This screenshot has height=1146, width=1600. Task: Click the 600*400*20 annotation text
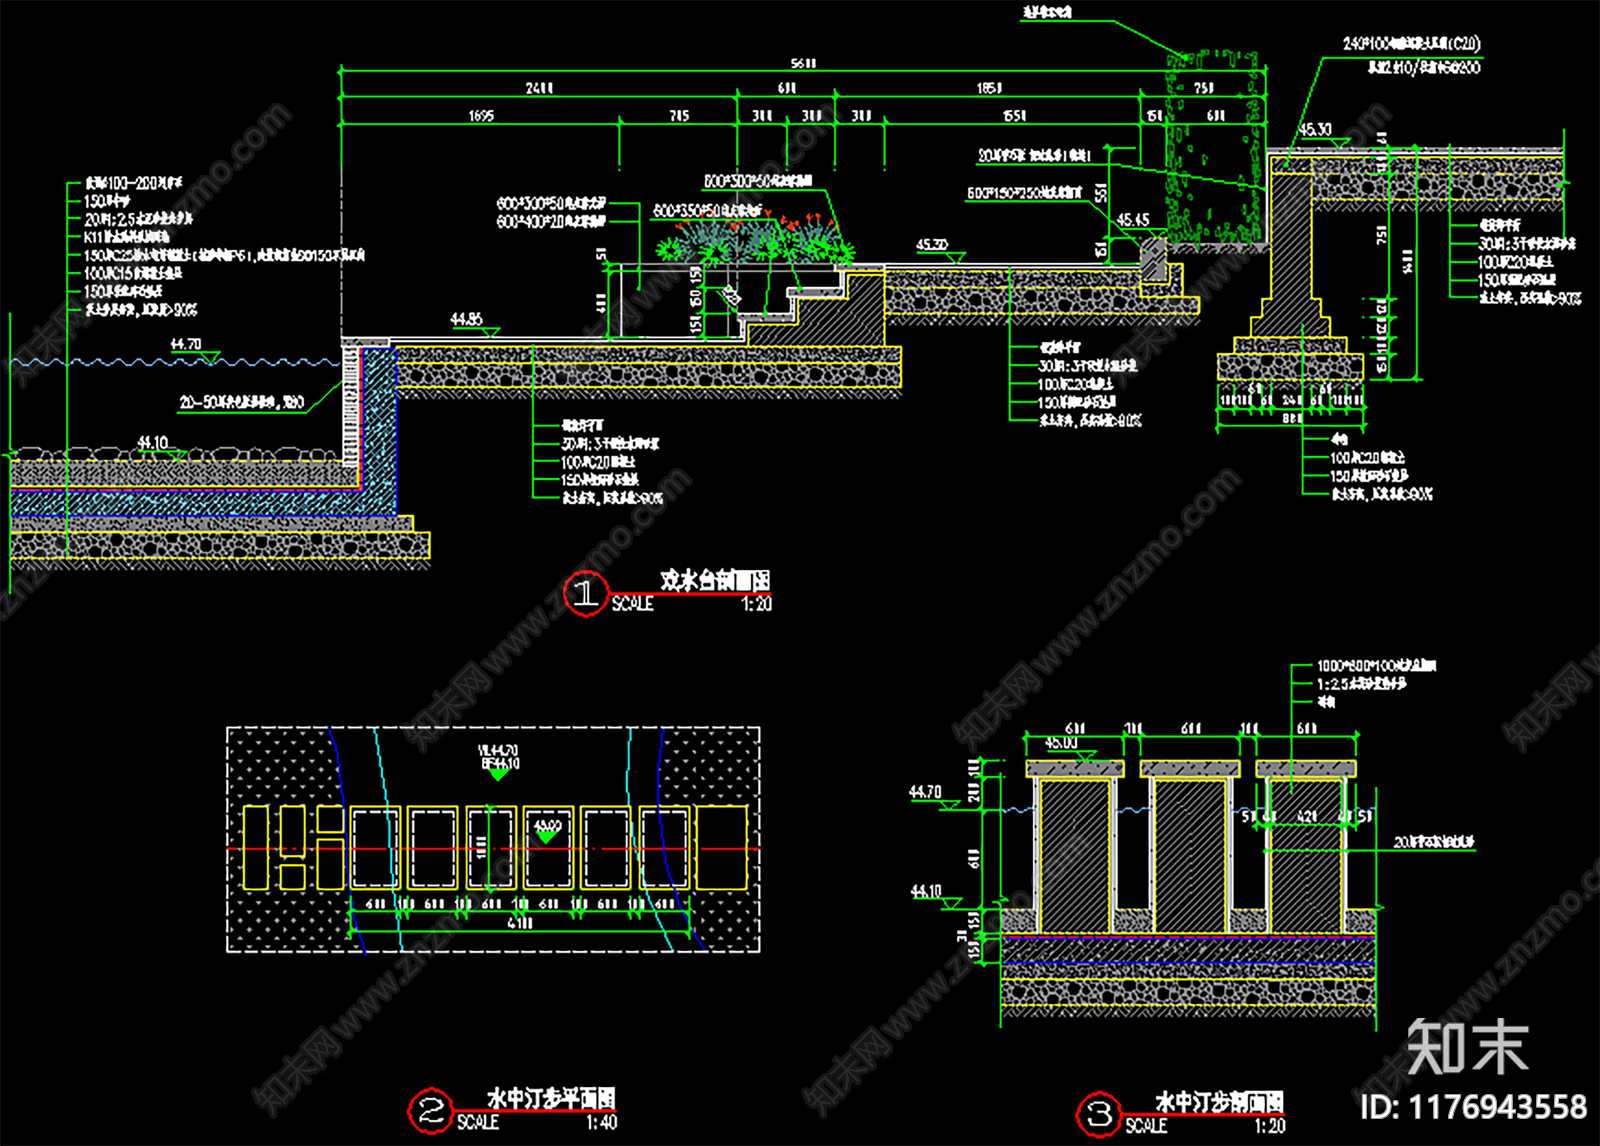click(551, 222)
